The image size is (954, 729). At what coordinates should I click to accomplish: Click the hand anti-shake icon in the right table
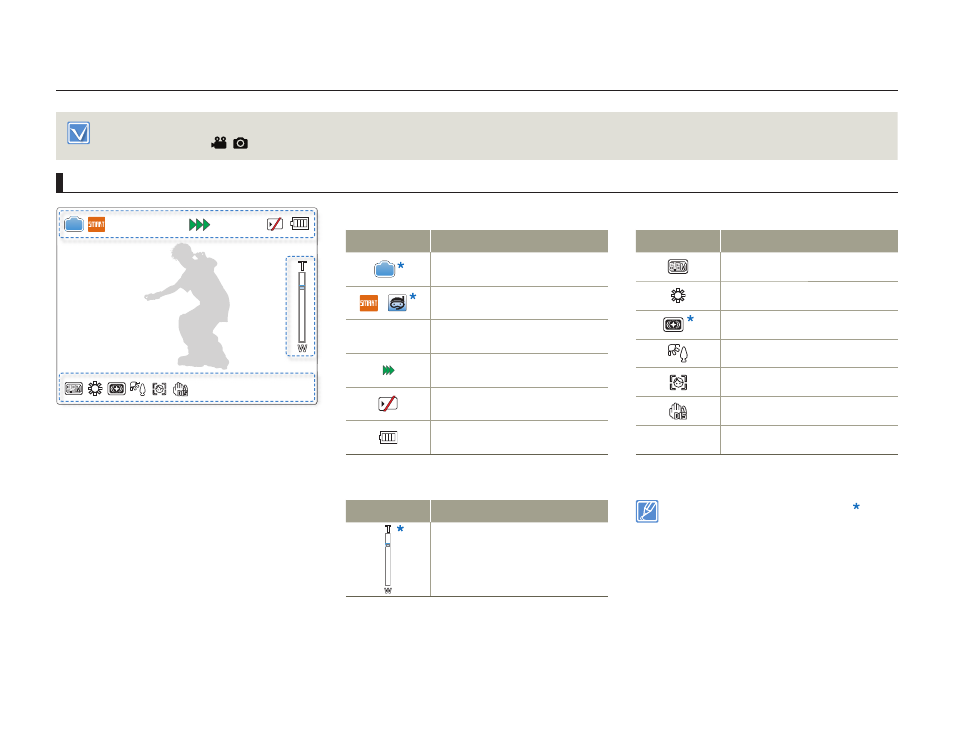click(x=678, y=411)
